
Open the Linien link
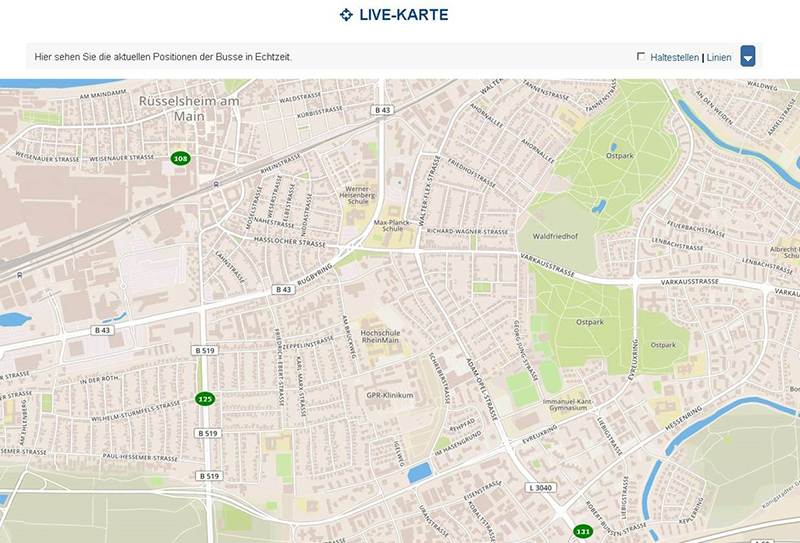719,58
